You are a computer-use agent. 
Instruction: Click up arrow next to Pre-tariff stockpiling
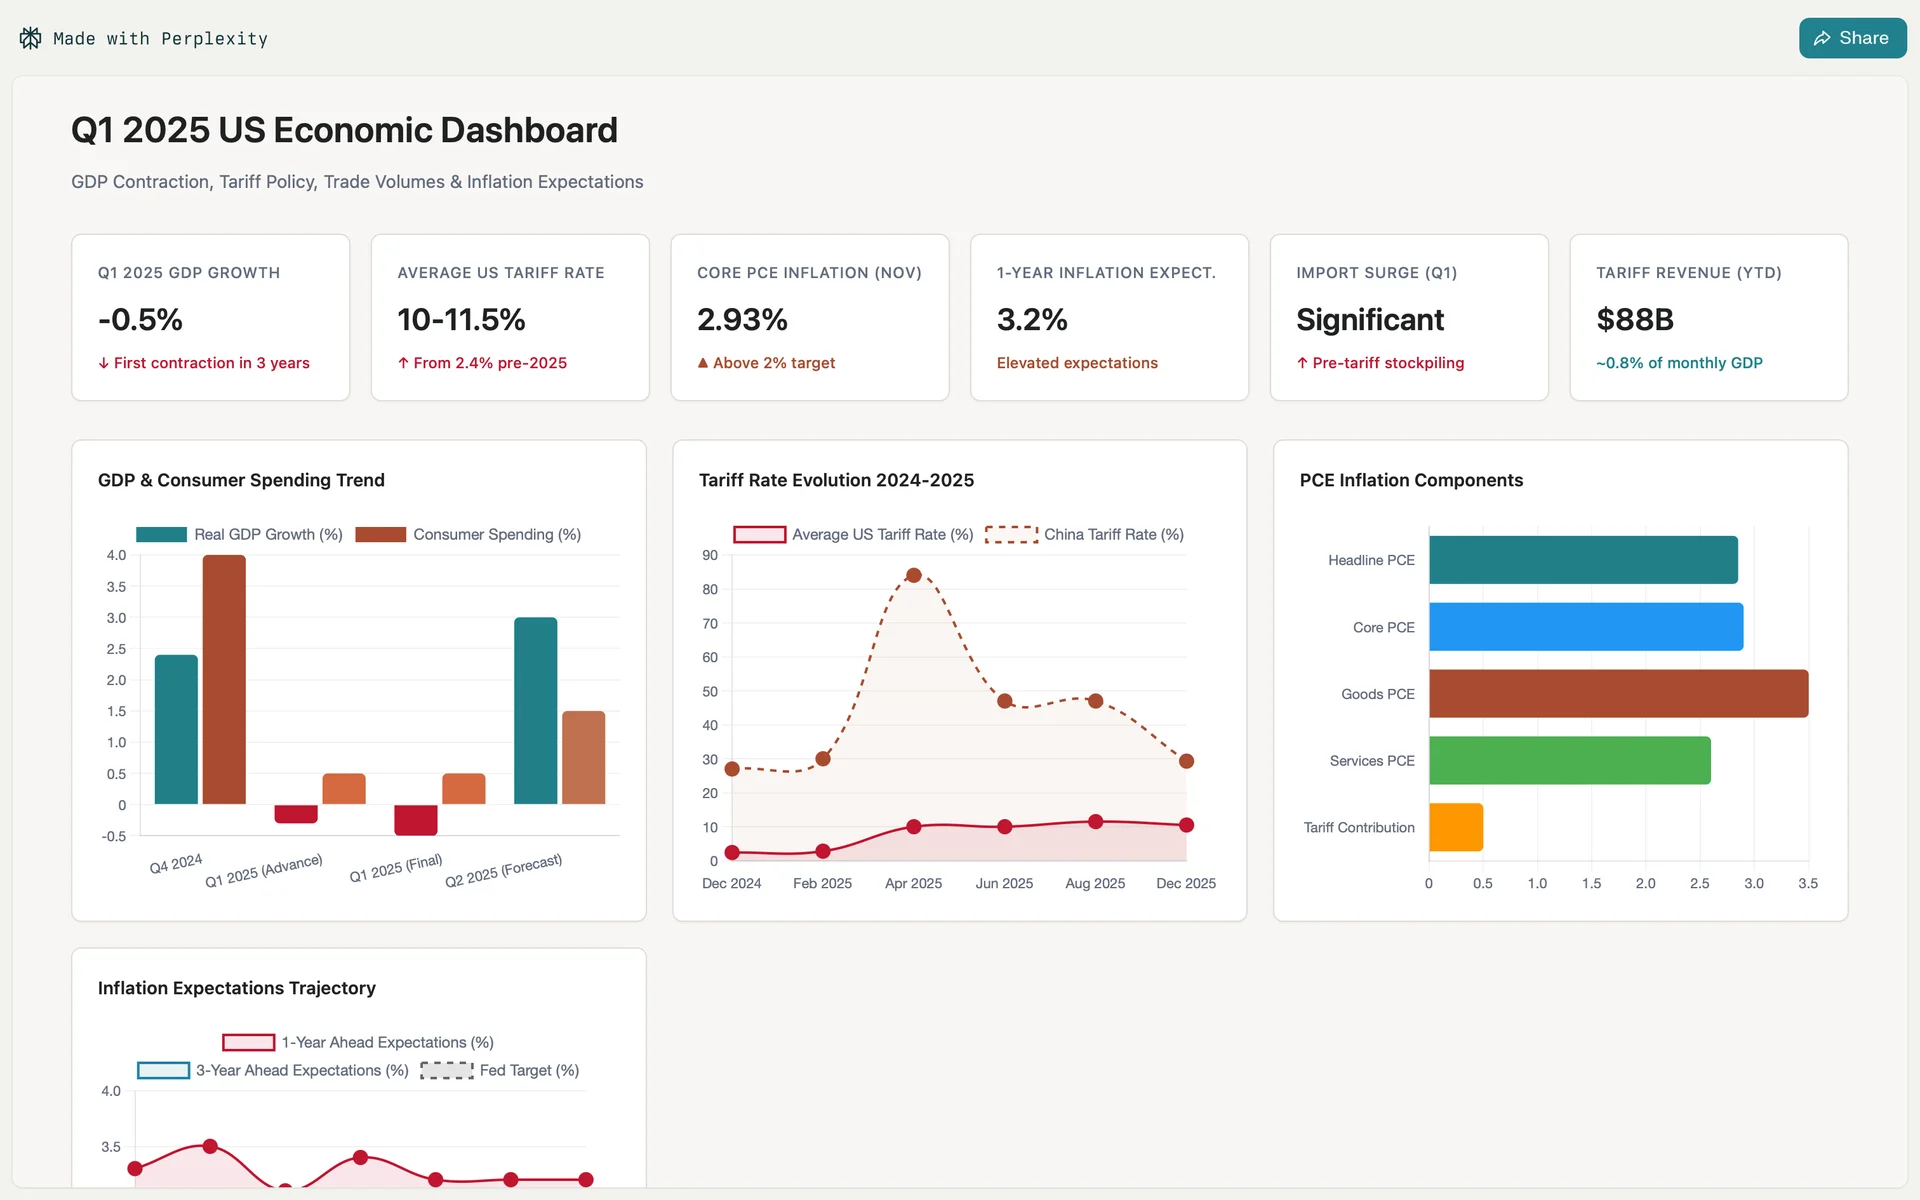pyautogui.click(x=1302, y=363)
